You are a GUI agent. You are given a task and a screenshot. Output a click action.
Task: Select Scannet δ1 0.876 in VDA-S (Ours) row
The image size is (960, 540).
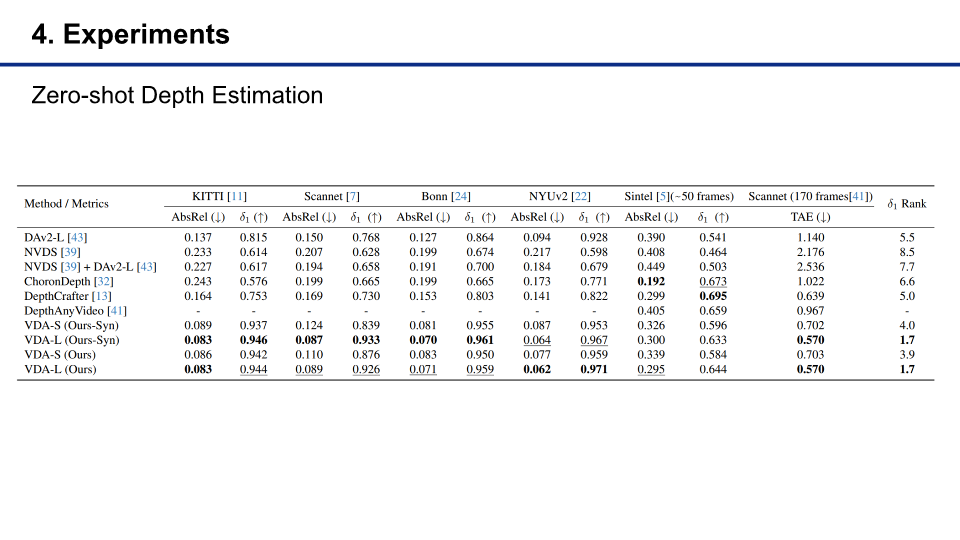coord(366,354)
